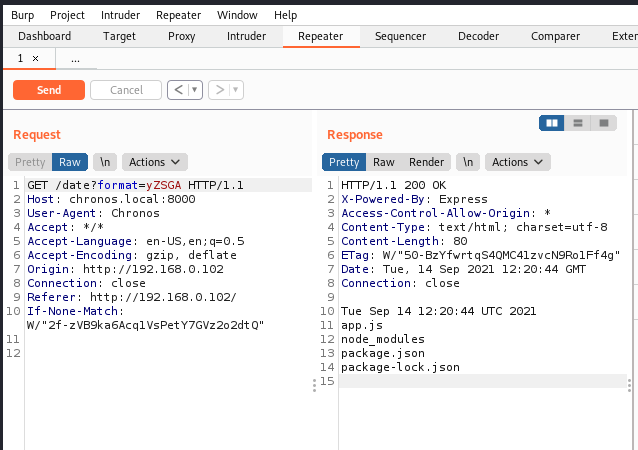This screenshot has height=450, width=638.
Task: Select combined single-pane layout icon
Action: [604, 123]
